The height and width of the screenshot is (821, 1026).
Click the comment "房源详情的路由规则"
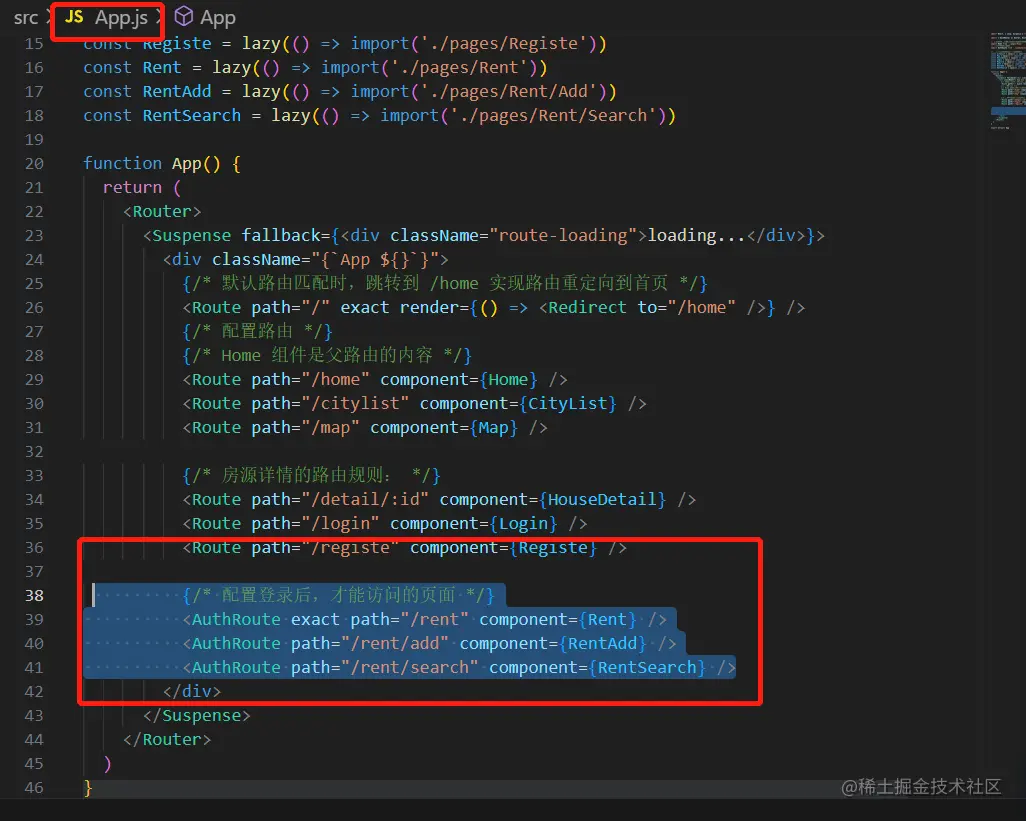[x=311, y=476]
